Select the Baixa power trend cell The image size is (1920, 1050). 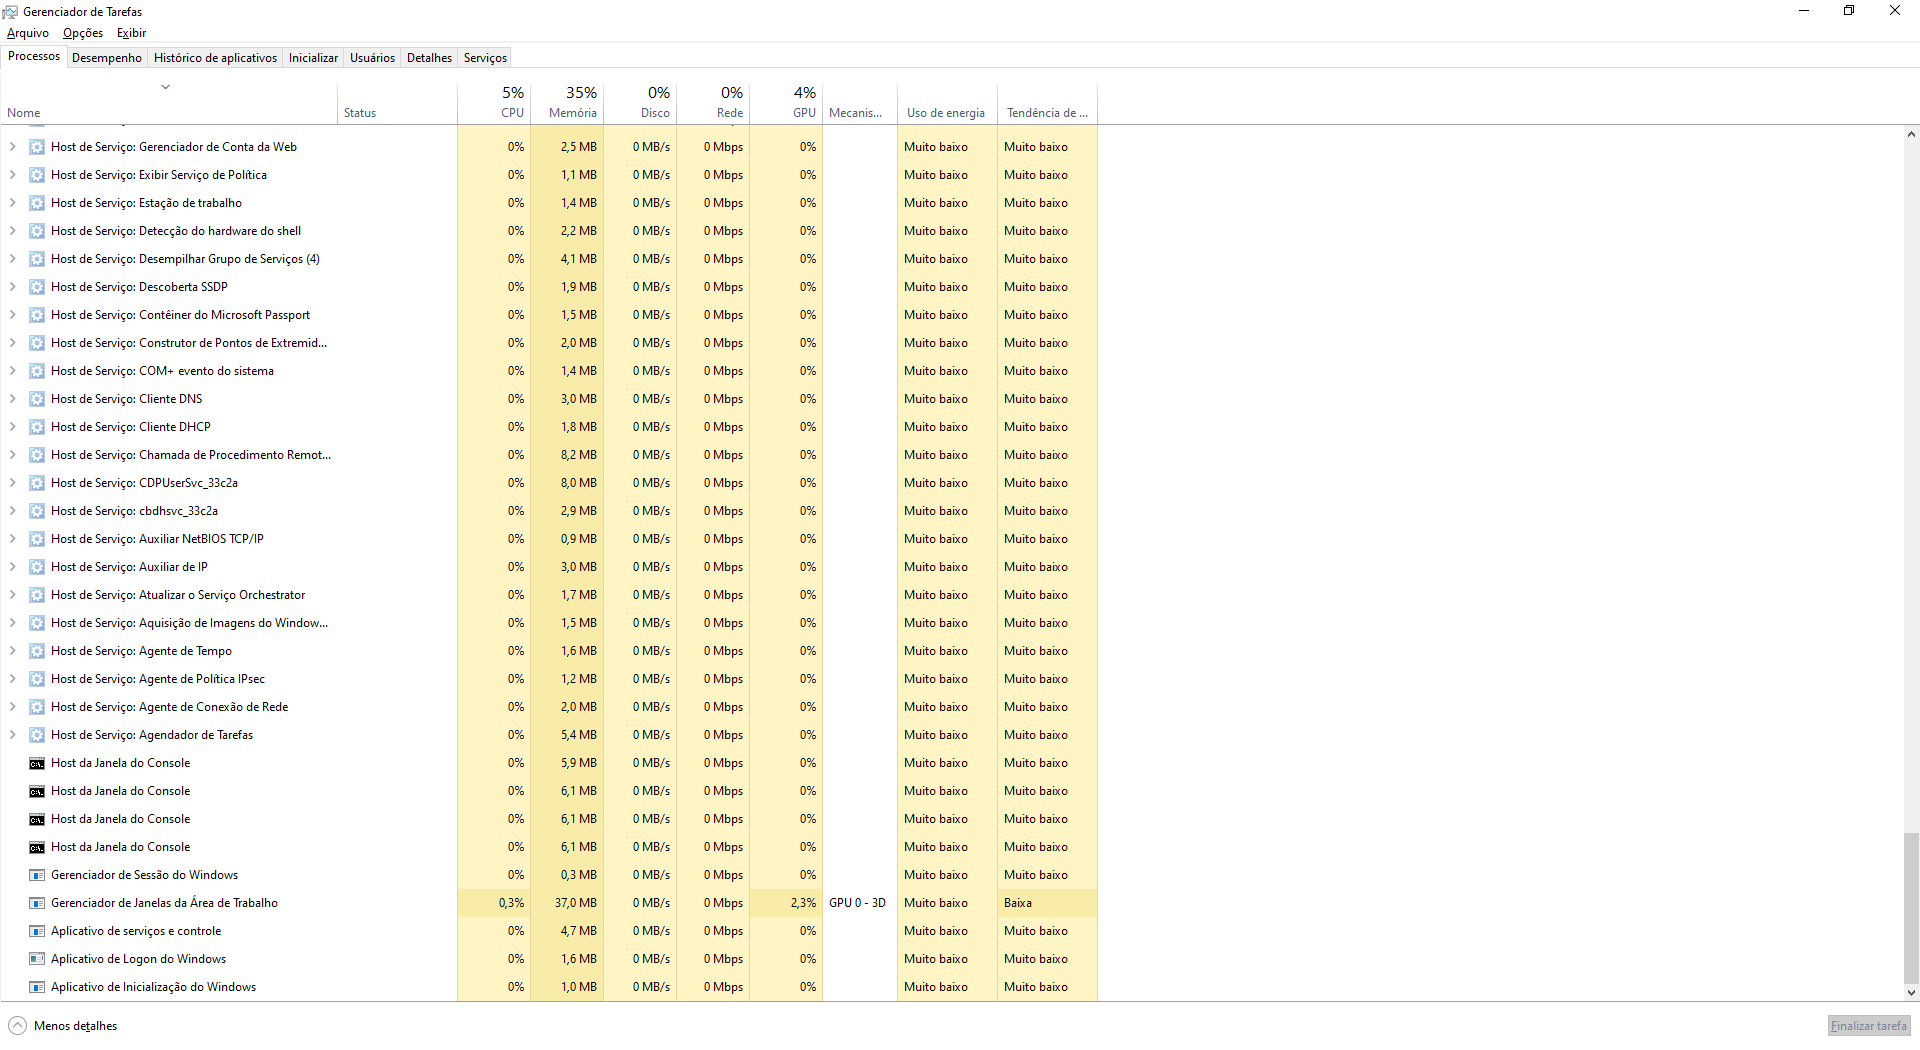[1047, 903]
